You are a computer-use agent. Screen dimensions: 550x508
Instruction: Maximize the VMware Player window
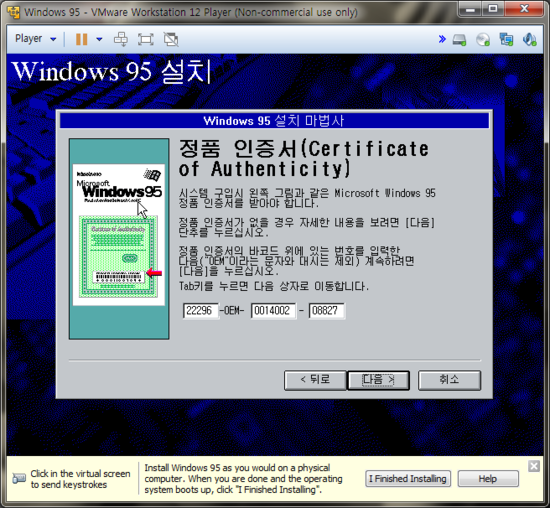click(x=493, y=9)
